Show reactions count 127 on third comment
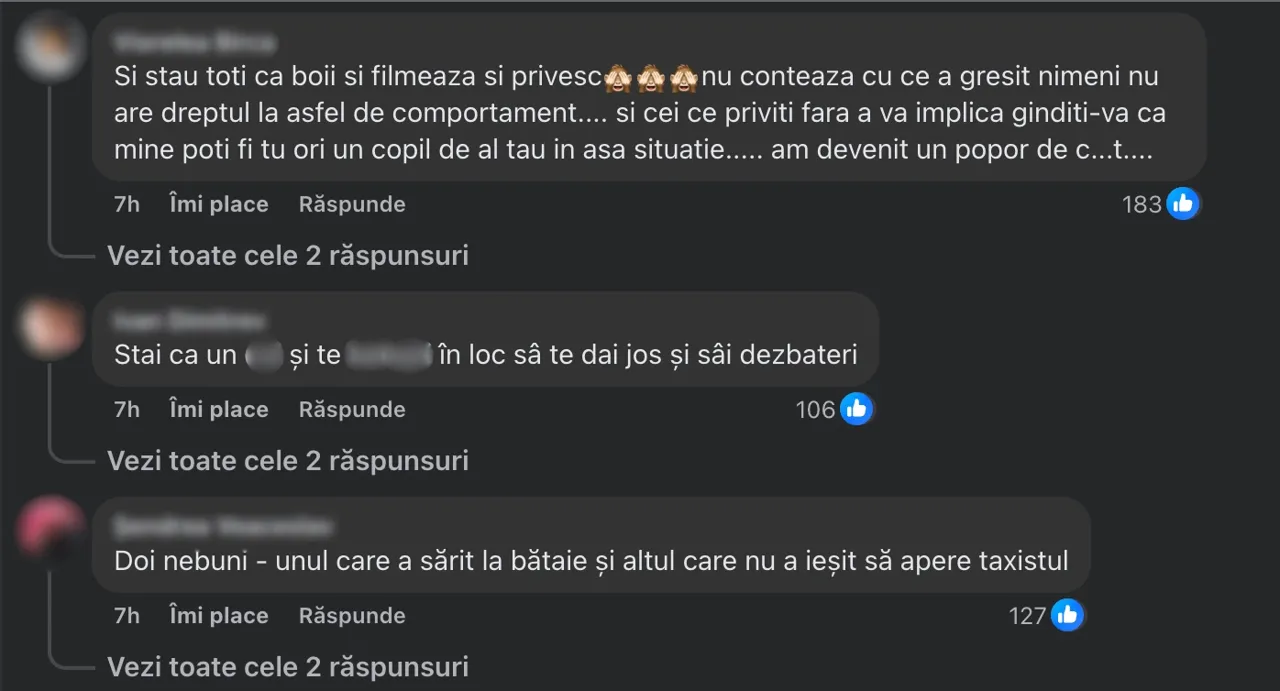Screen dimensions: 1280x691 pyautogui.click(x=1027, y=616)
